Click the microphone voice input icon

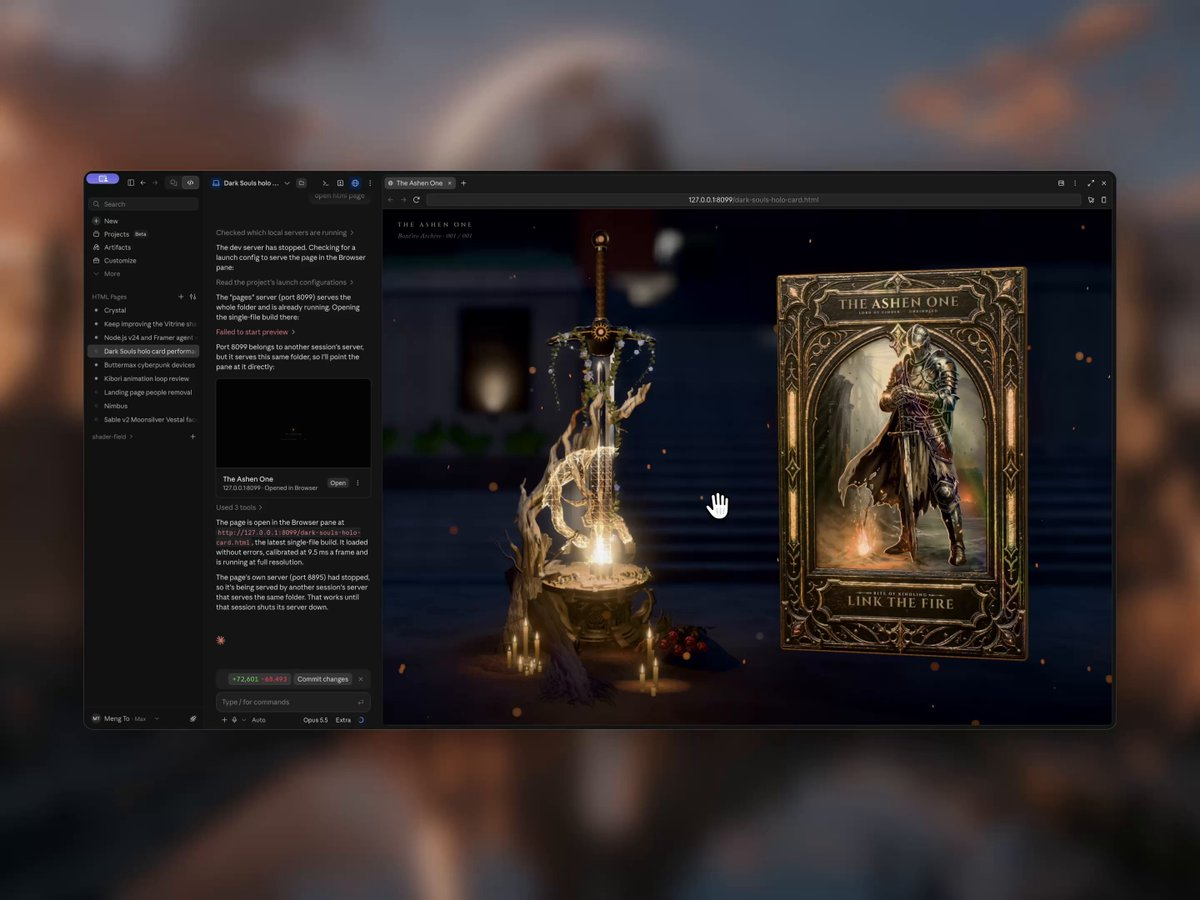(234, 720)
